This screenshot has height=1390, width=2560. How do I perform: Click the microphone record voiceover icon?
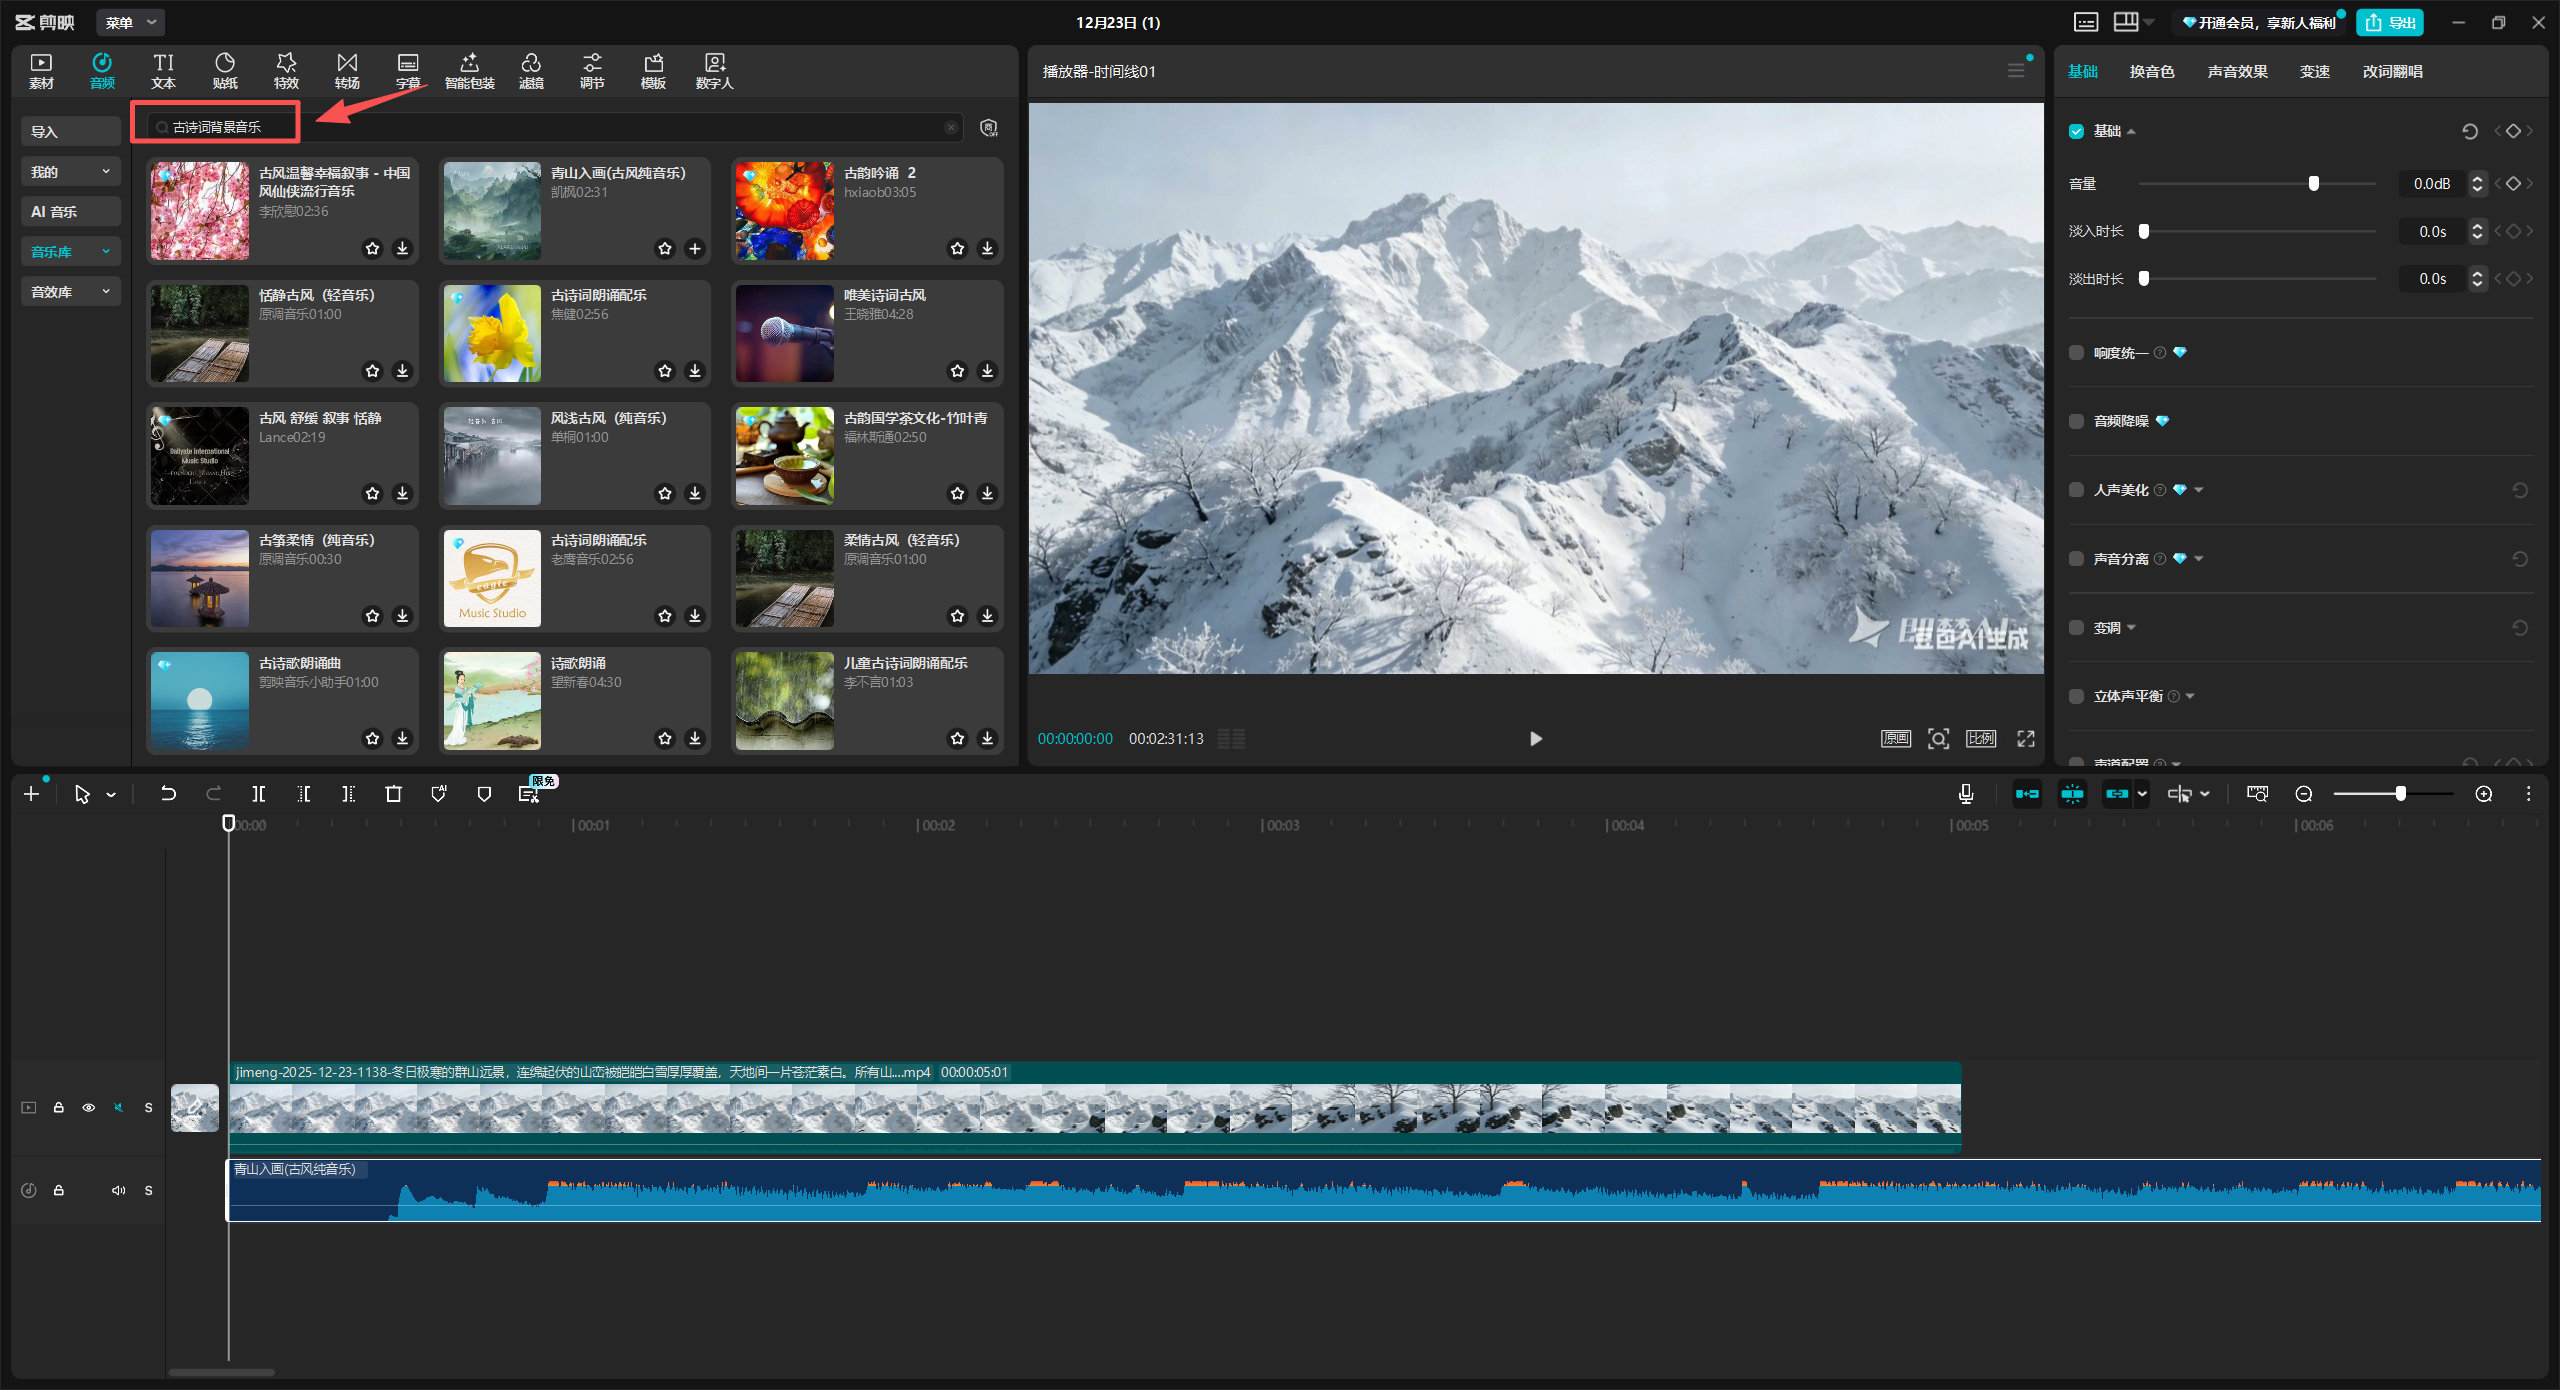tap(1965, 794)
